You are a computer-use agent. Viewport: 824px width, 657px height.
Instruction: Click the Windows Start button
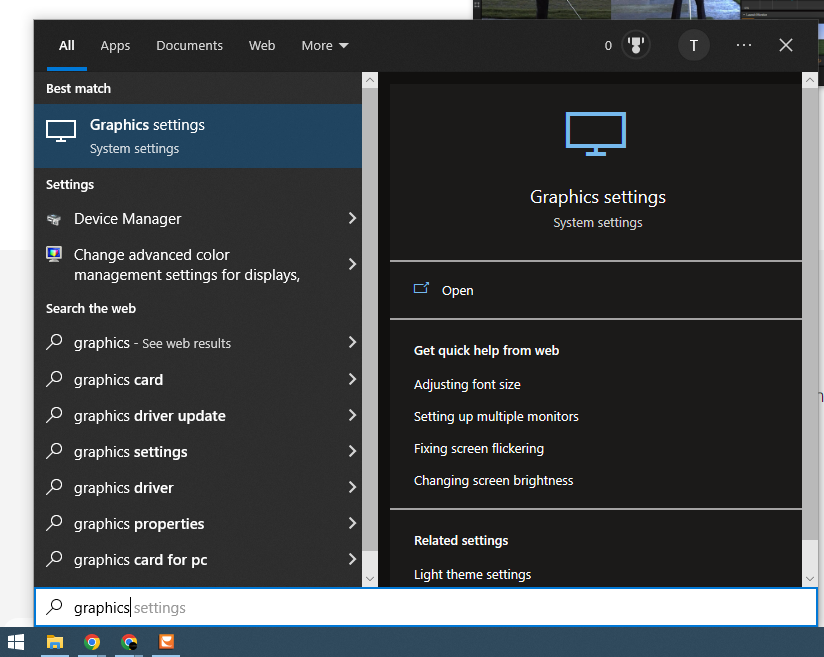pyautogui.click(x=16, y=642)
